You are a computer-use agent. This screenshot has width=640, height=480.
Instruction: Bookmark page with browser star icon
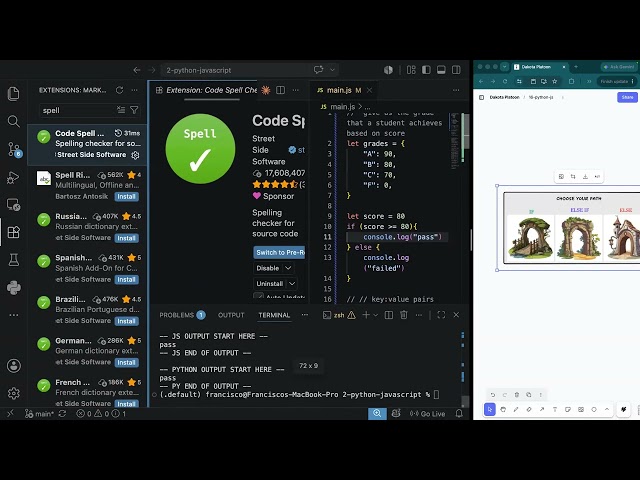pyautogui.click(x=555, y=81)
